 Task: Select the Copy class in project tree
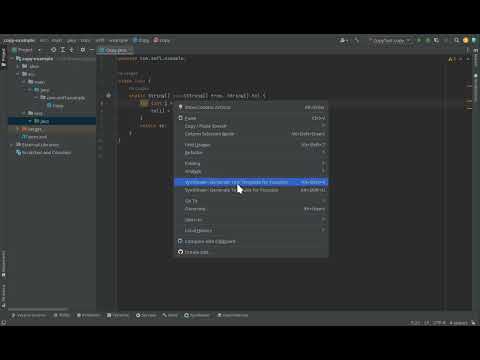[55, 106]
